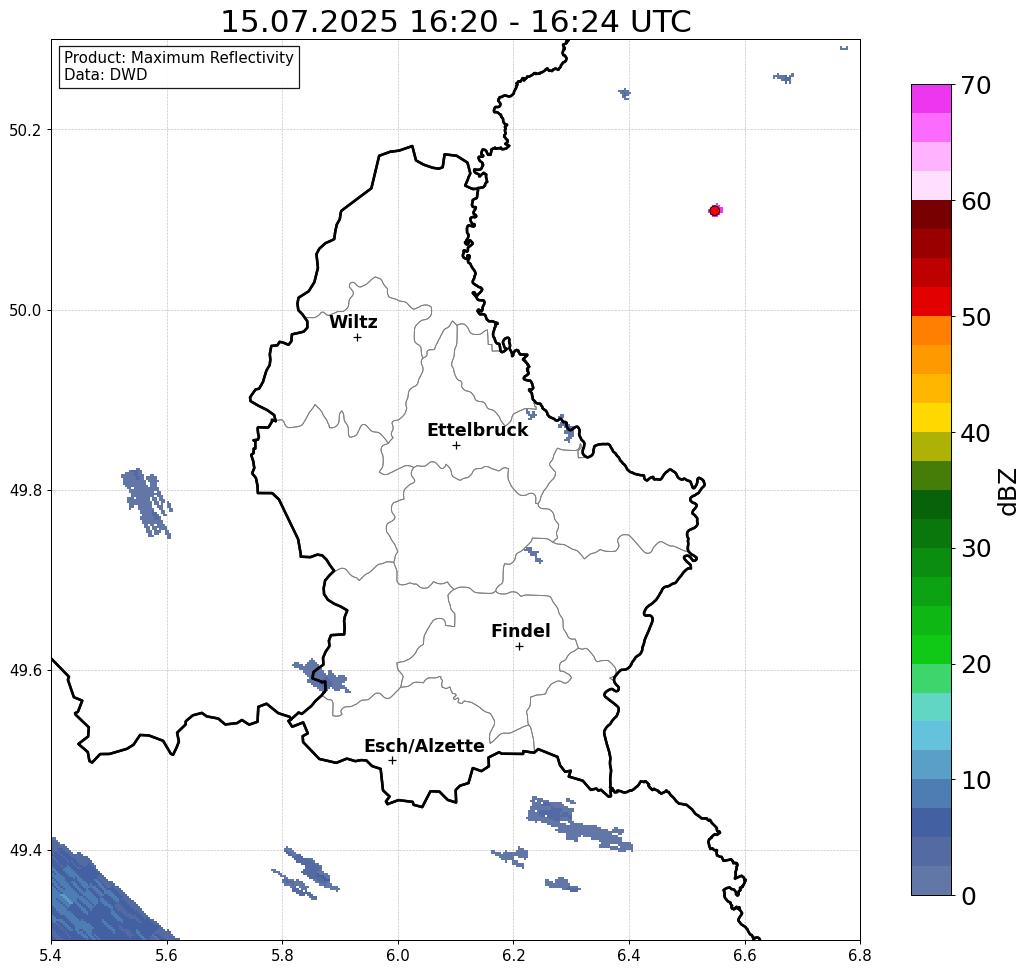
Task: Click the dBZ colorbar axis label
Action: click(x=1007, y=492)
